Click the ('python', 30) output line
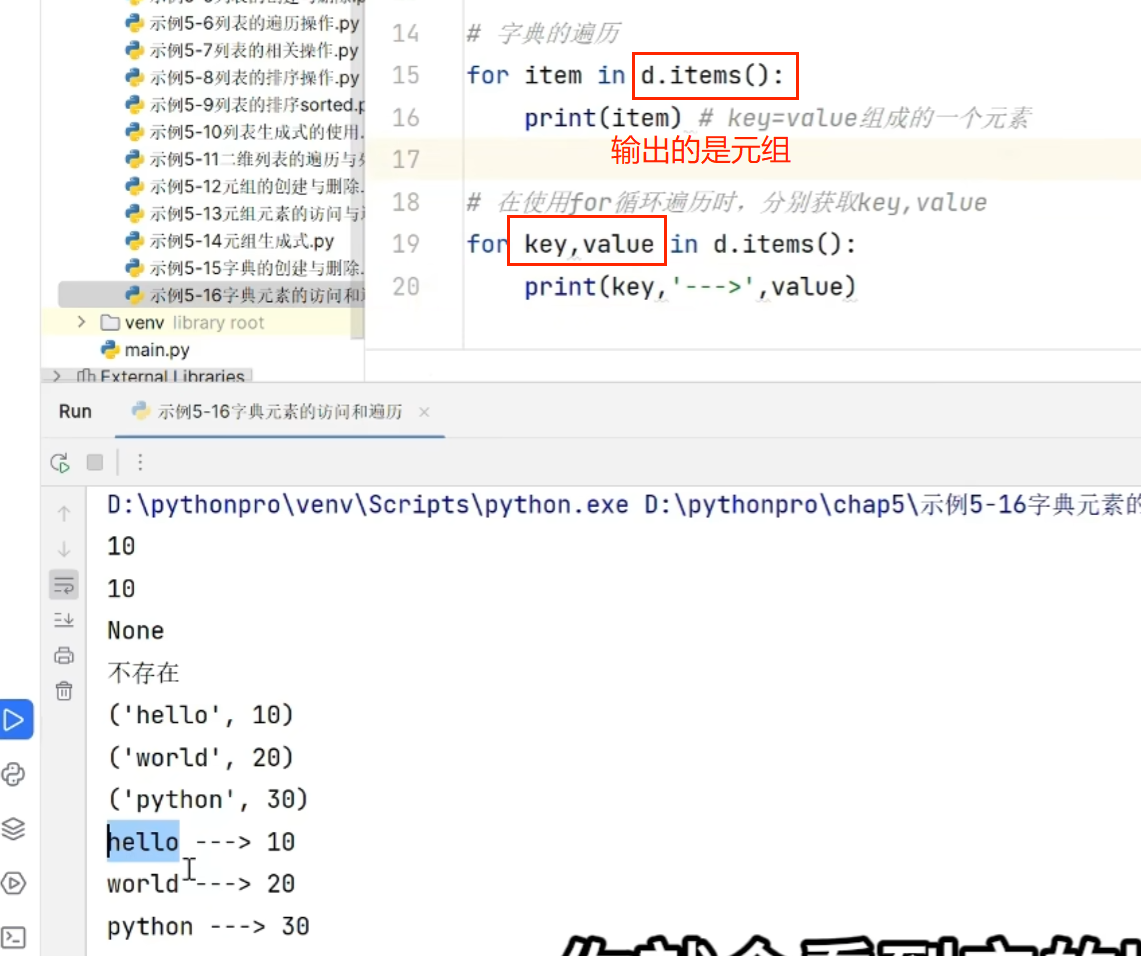Image resolution: width=1141 pixels, height=956 pixels. 207,800
